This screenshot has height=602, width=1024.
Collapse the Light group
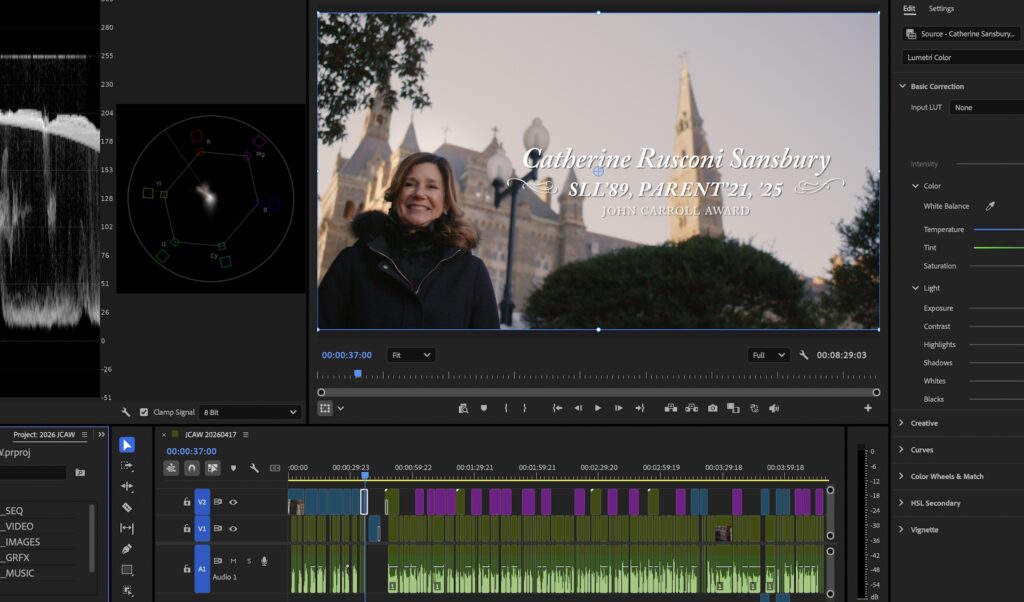(916, 288)
